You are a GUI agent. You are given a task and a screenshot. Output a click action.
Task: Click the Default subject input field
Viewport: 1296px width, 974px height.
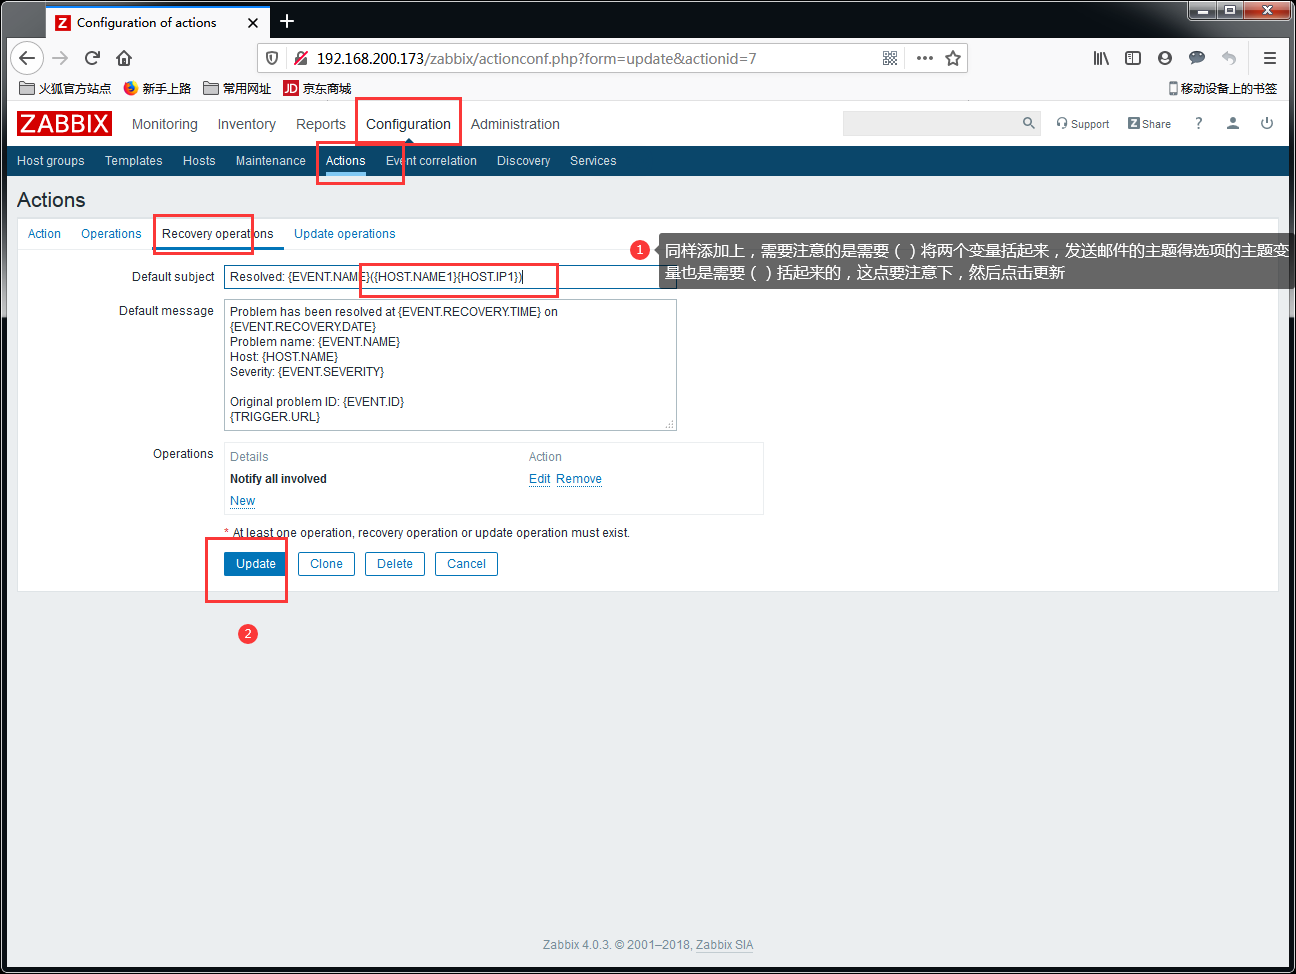(x=450, y=277)
